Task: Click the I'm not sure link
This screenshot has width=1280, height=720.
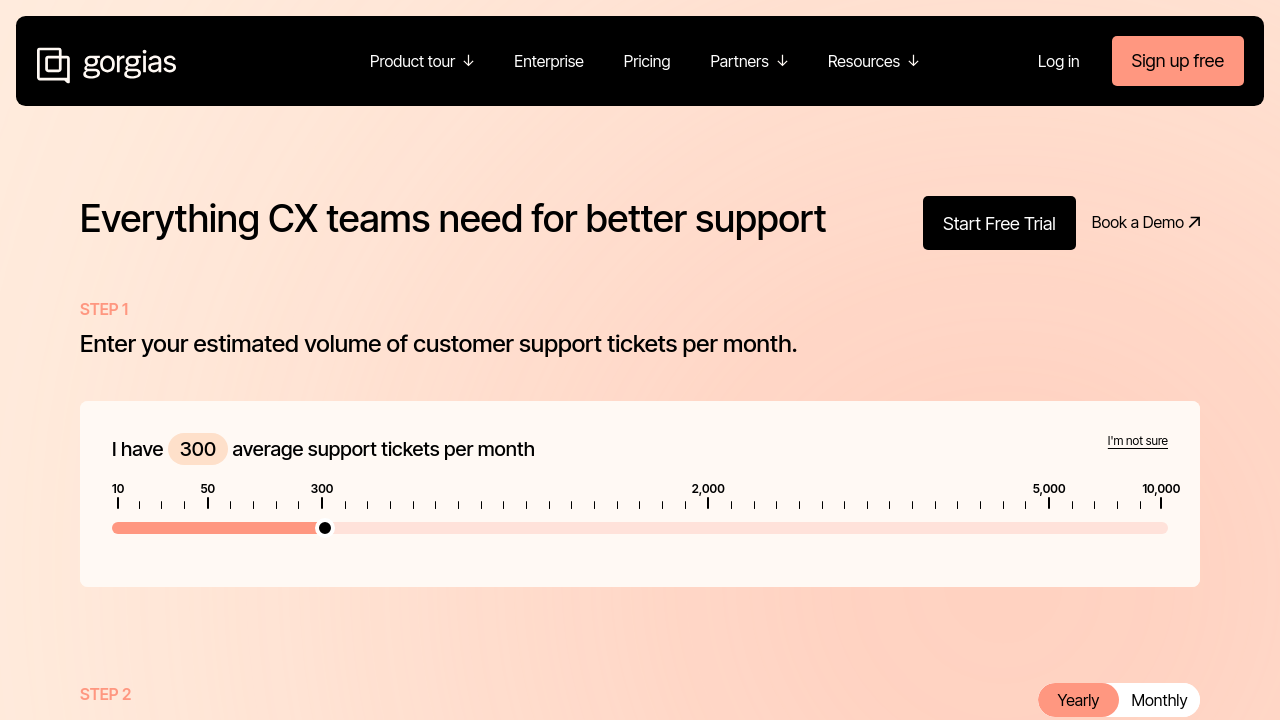Action: click(1137, 441)
